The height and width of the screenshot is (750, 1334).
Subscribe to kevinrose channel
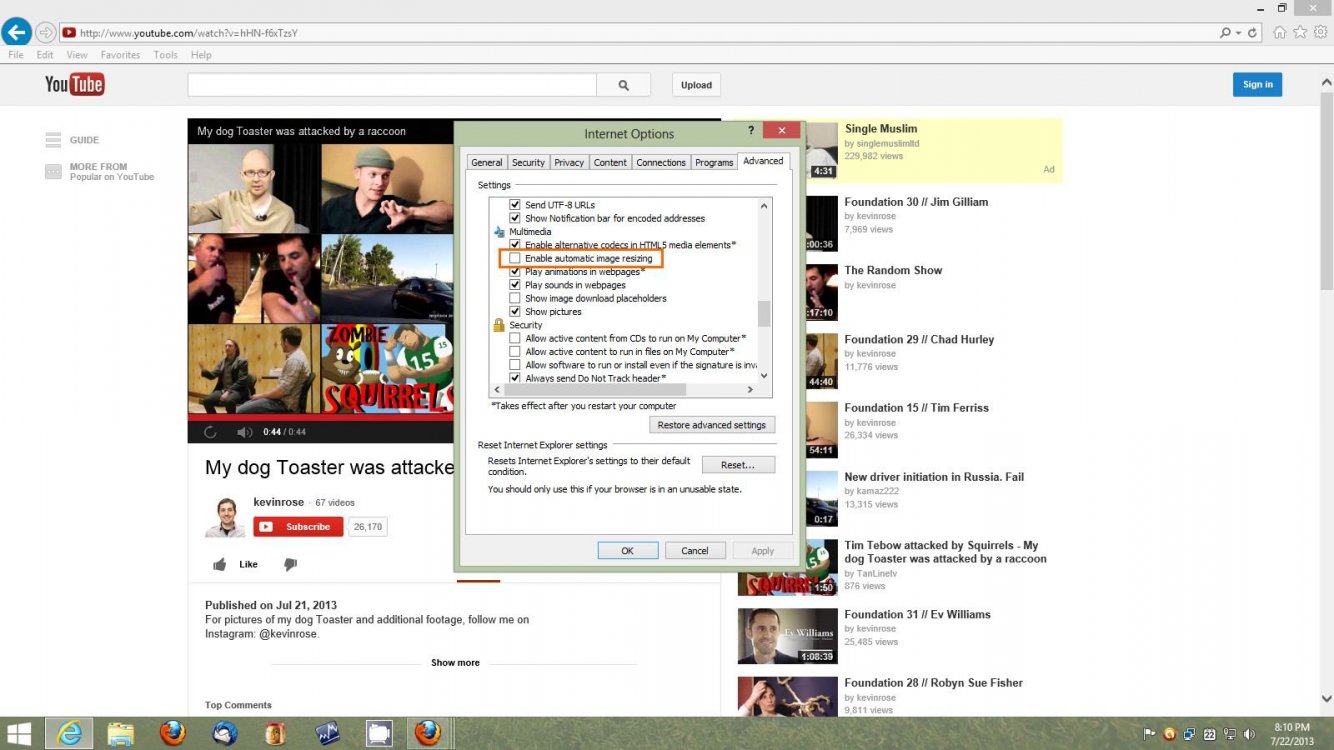[x=298, y=527]
